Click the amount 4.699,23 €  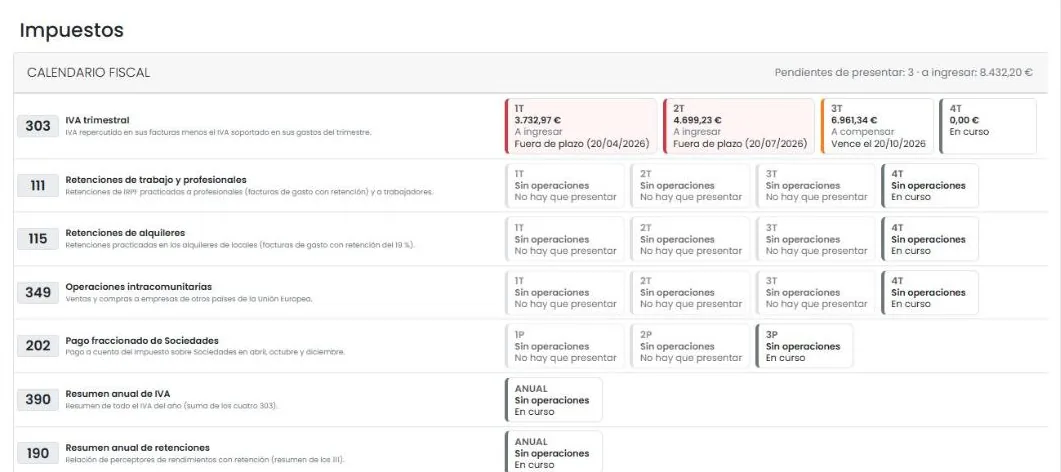[x=698, y=120]
